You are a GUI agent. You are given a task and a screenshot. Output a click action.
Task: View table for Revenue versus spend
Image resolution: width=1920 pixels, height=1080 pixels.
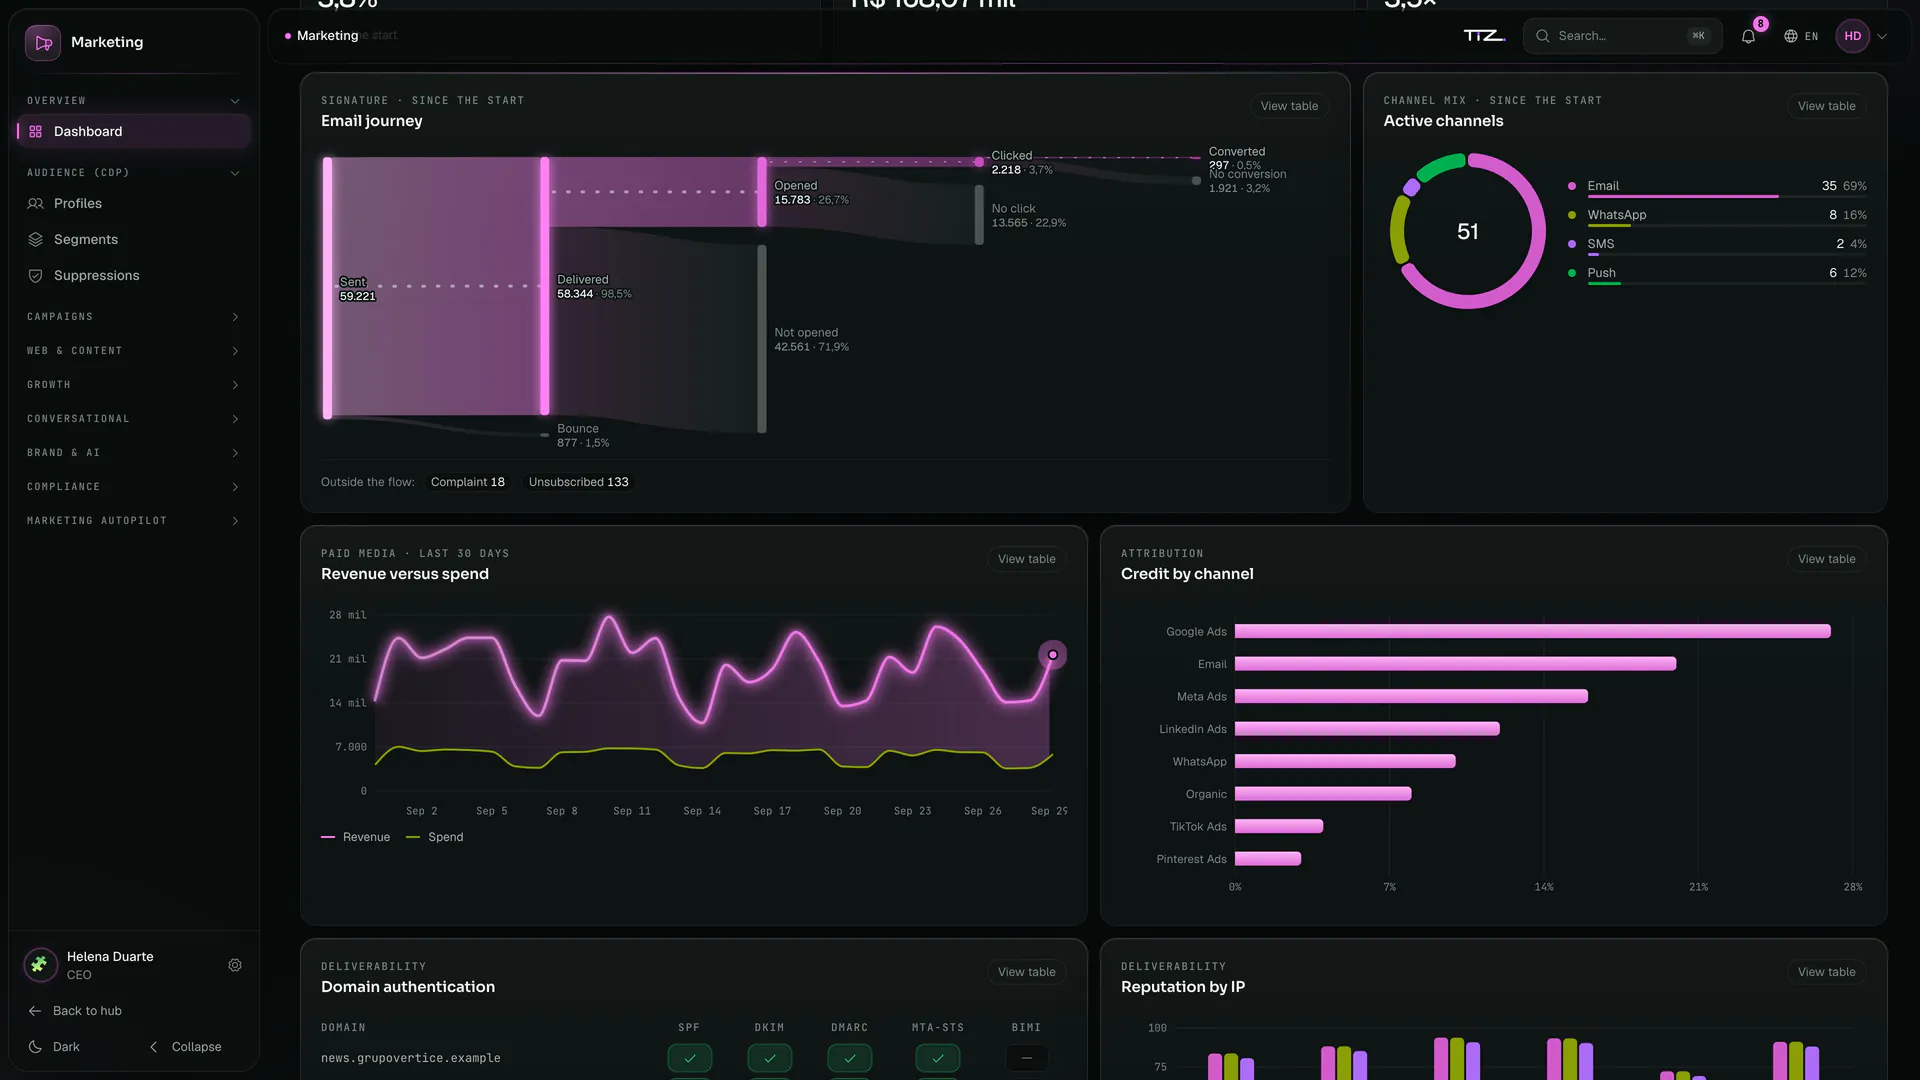(x=1026, y=559)
